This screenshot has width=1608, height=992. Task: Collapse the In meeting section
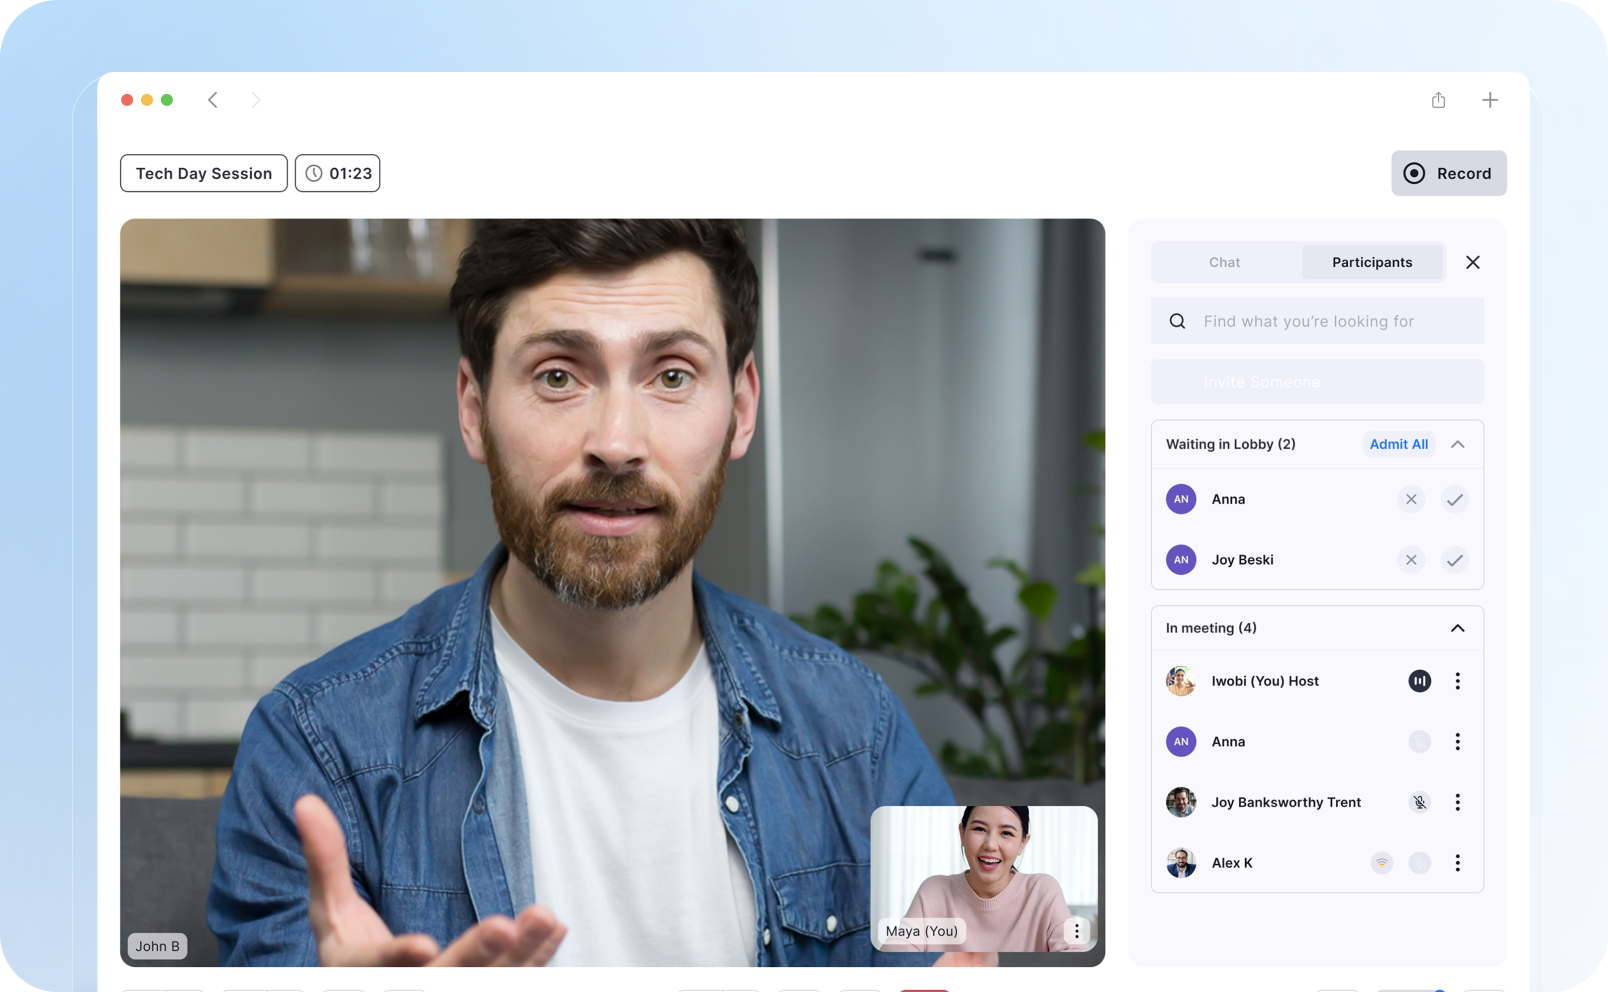coord(1457,628)
